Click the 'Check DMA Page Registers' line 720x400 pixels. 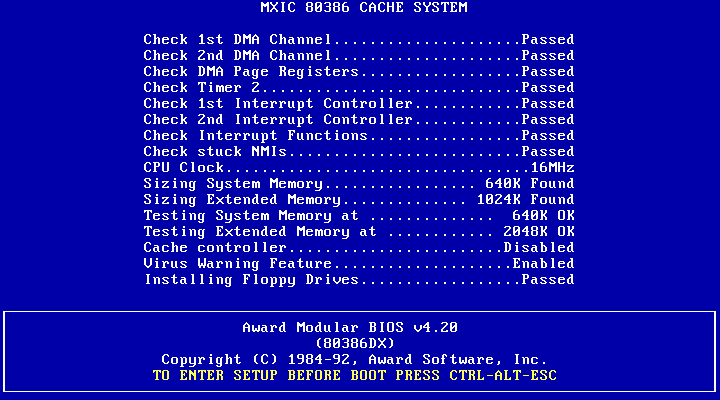[x=359, y=72]
